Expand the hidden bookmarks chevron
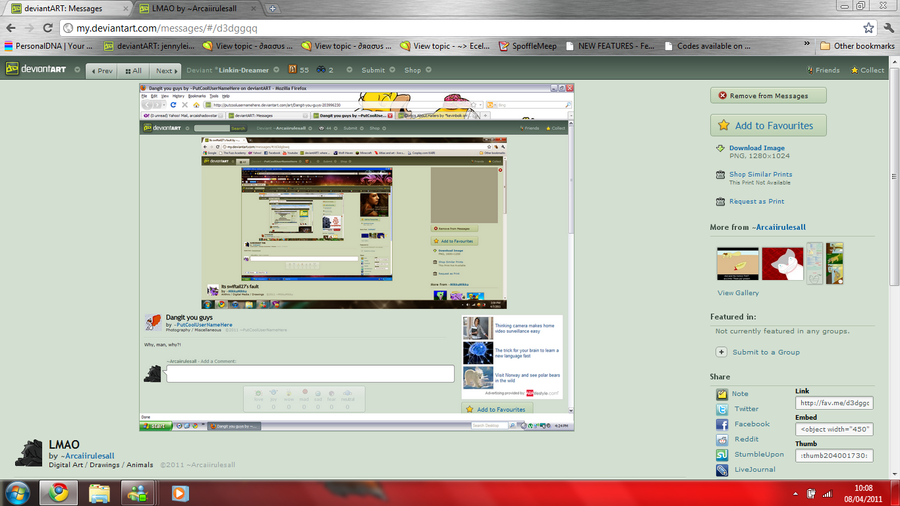 [x=806, y=45]
